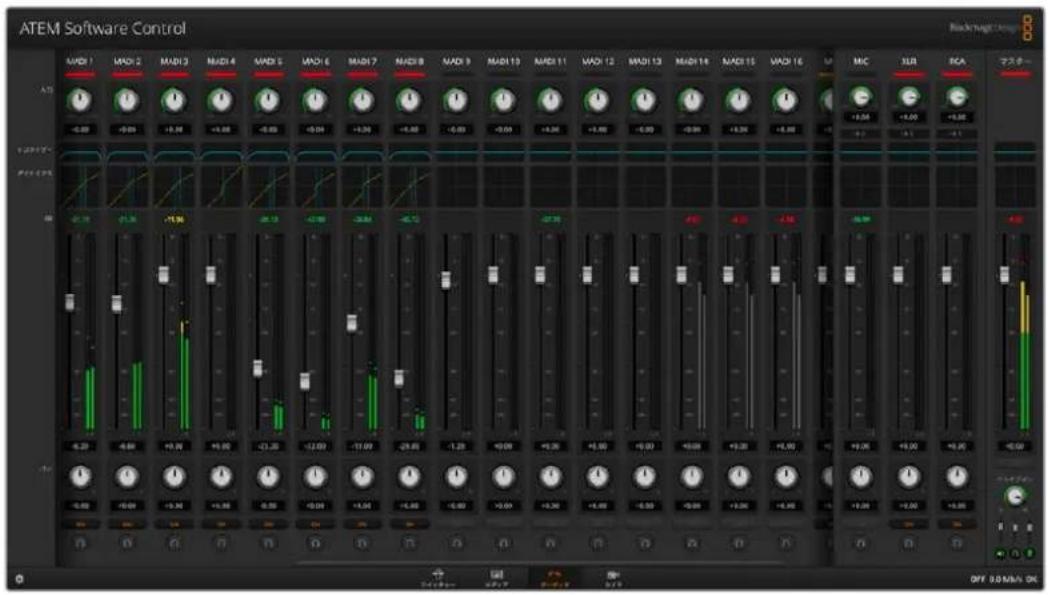The width and height of the screenshot is (1048, 595).
Task: Toggle the MADI 1 ON button
Action: (80, 525)
